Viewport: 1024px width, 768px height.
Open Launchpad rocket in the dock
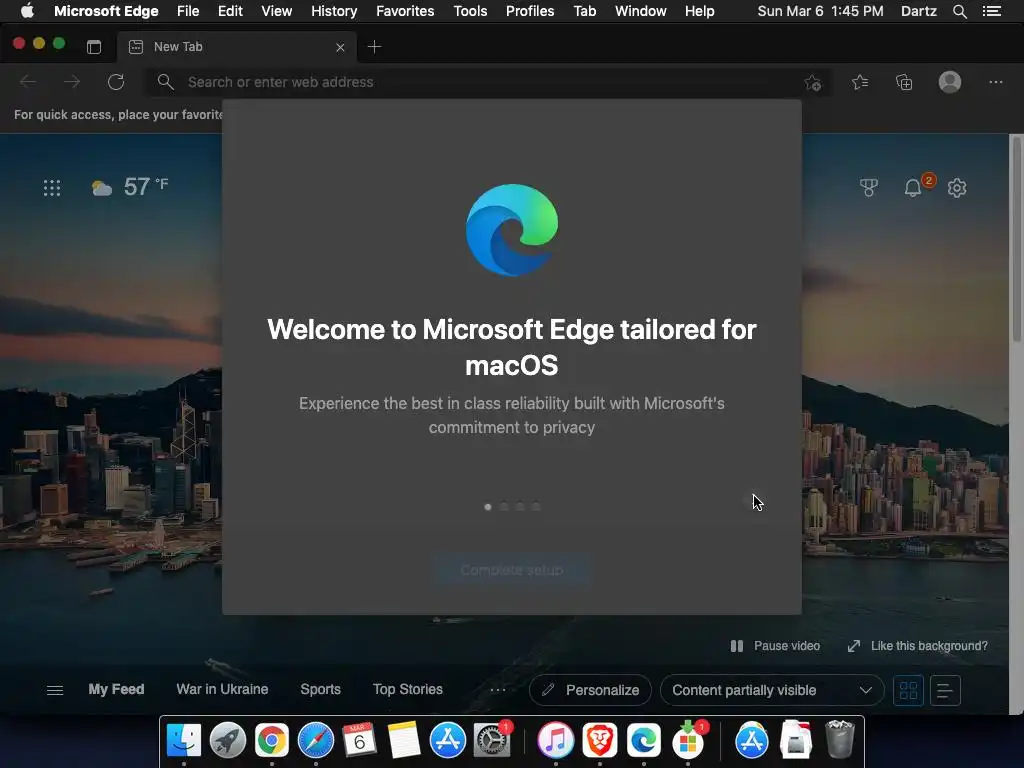(228, 741)
